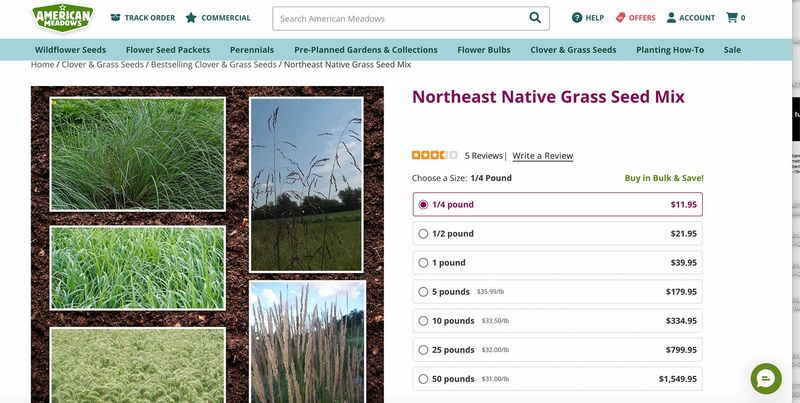Viewport: 800px width, 403px height.
Task: Select the 50 pounds size option
Action: point(558,379)
